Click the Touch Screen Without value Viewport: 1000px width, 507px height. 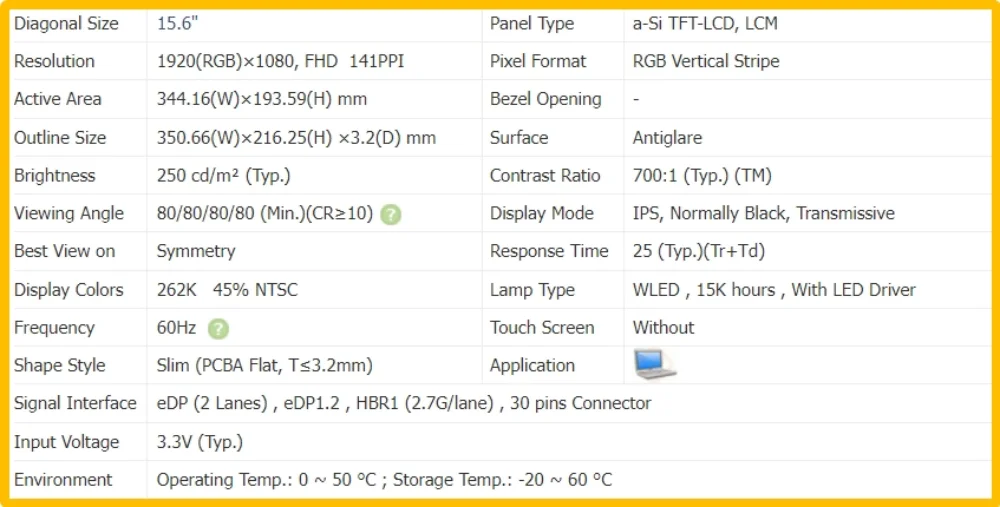point(663,327)
